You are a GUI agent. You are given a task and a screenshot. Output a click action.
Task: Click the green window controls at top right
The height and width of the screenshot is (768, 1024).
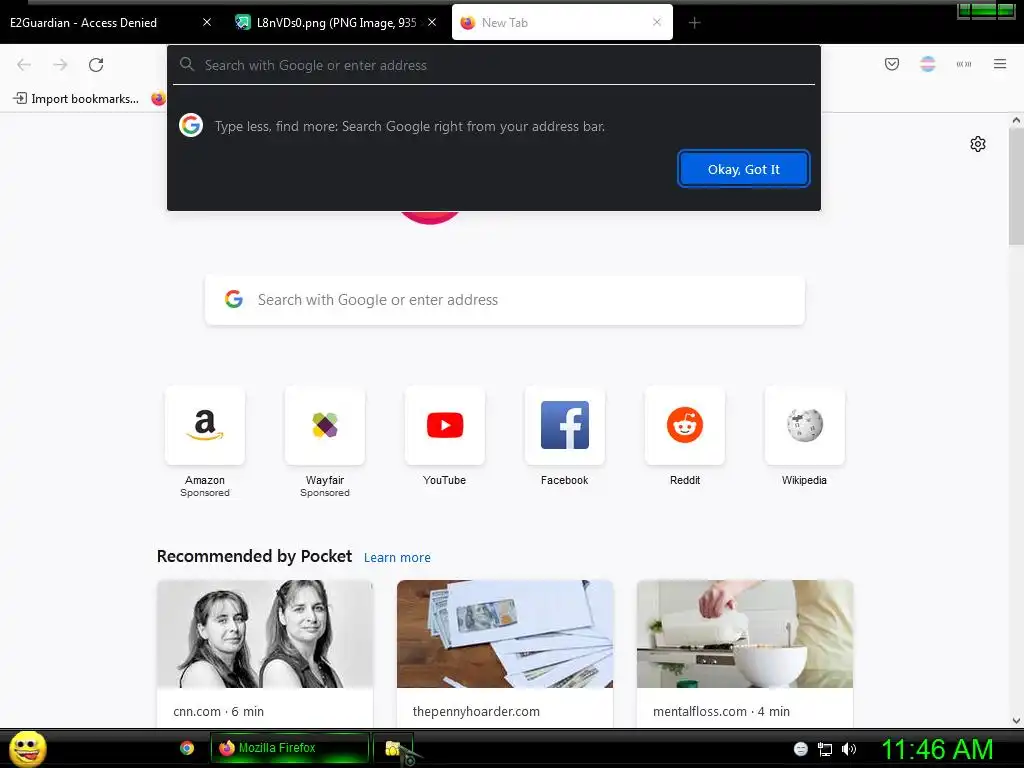coord(985,10)
